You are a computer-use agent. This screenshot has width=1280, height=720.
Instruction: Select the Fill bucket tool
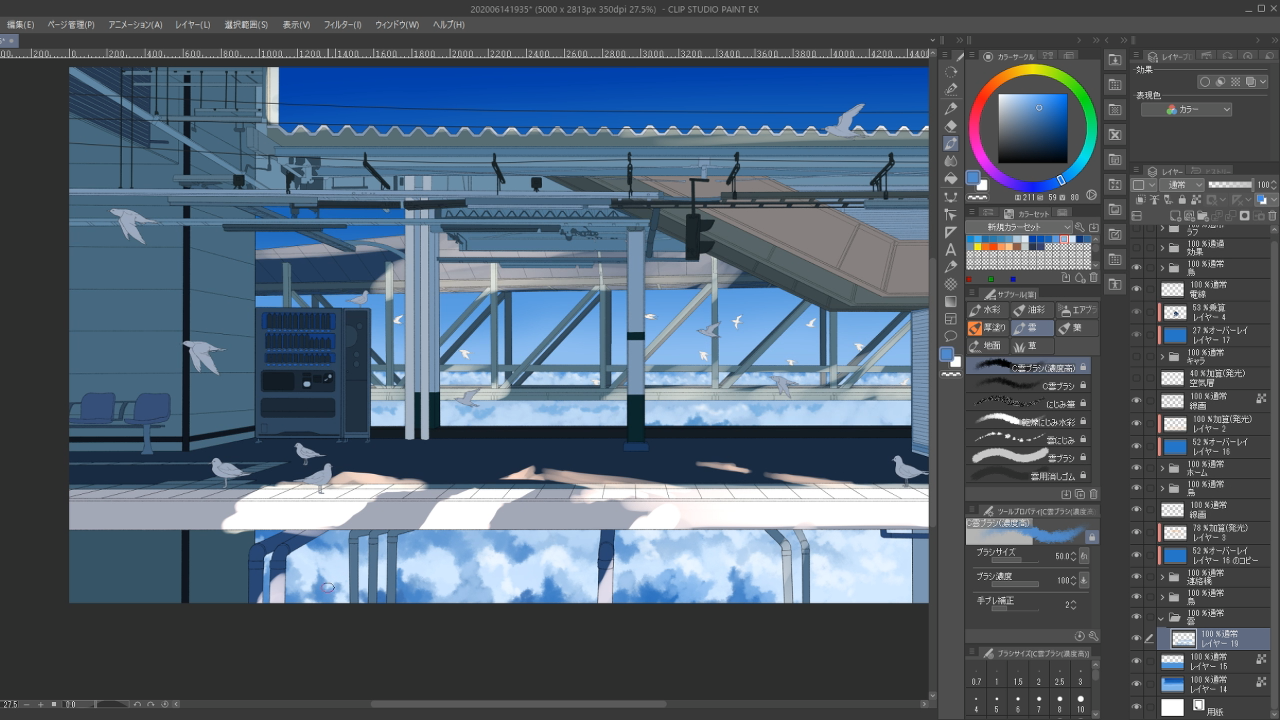coord(951,179)
